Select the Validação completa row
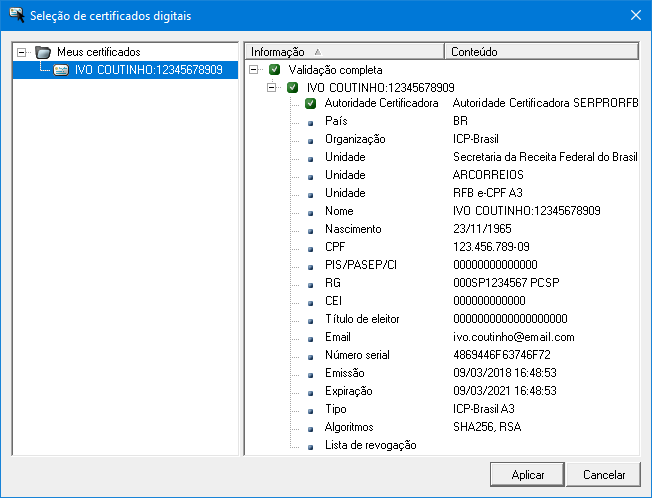 335,70
